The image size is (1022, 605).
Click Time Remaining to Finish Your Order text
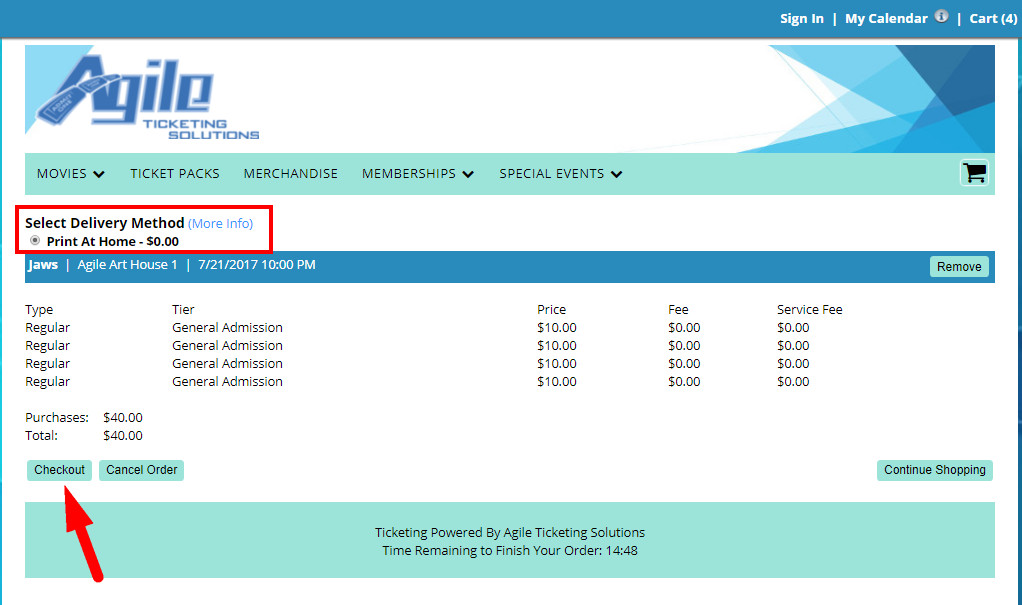pos(510,550)
